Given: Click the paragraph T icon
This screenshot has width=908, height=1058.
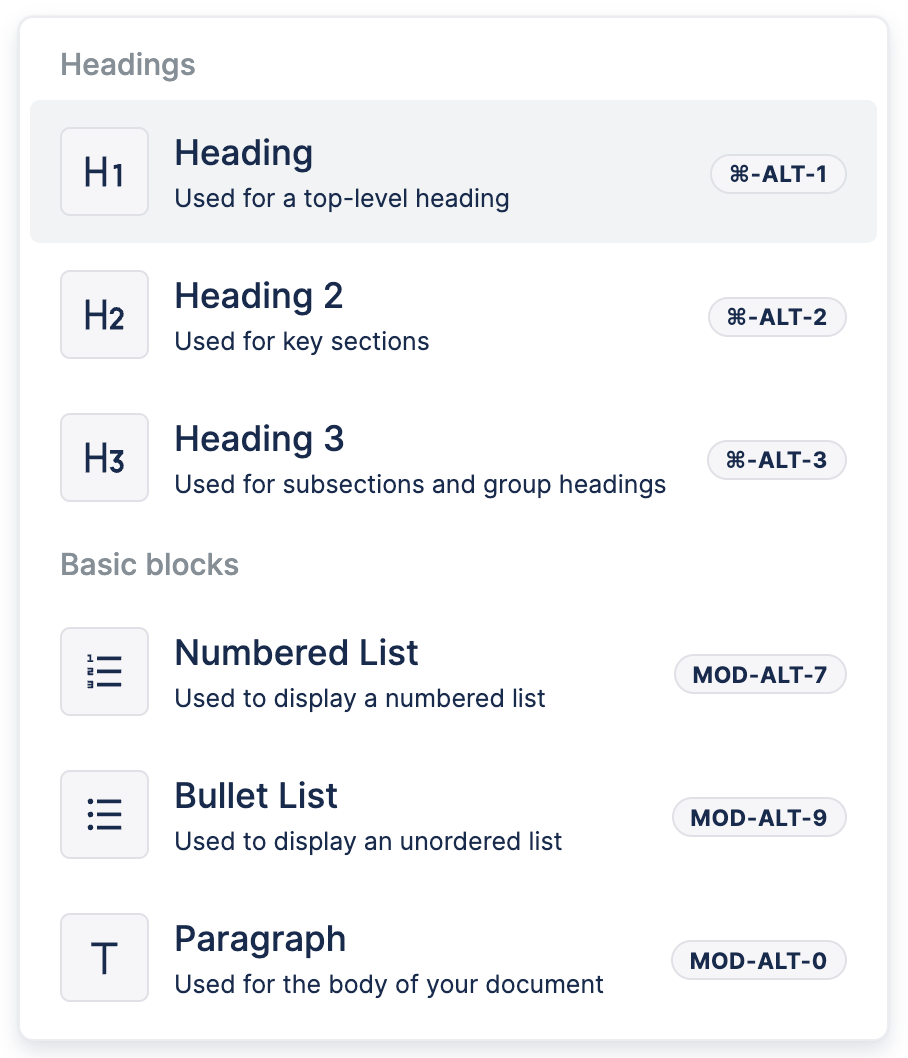Looking at the screenshot, I should pos(104,958).
